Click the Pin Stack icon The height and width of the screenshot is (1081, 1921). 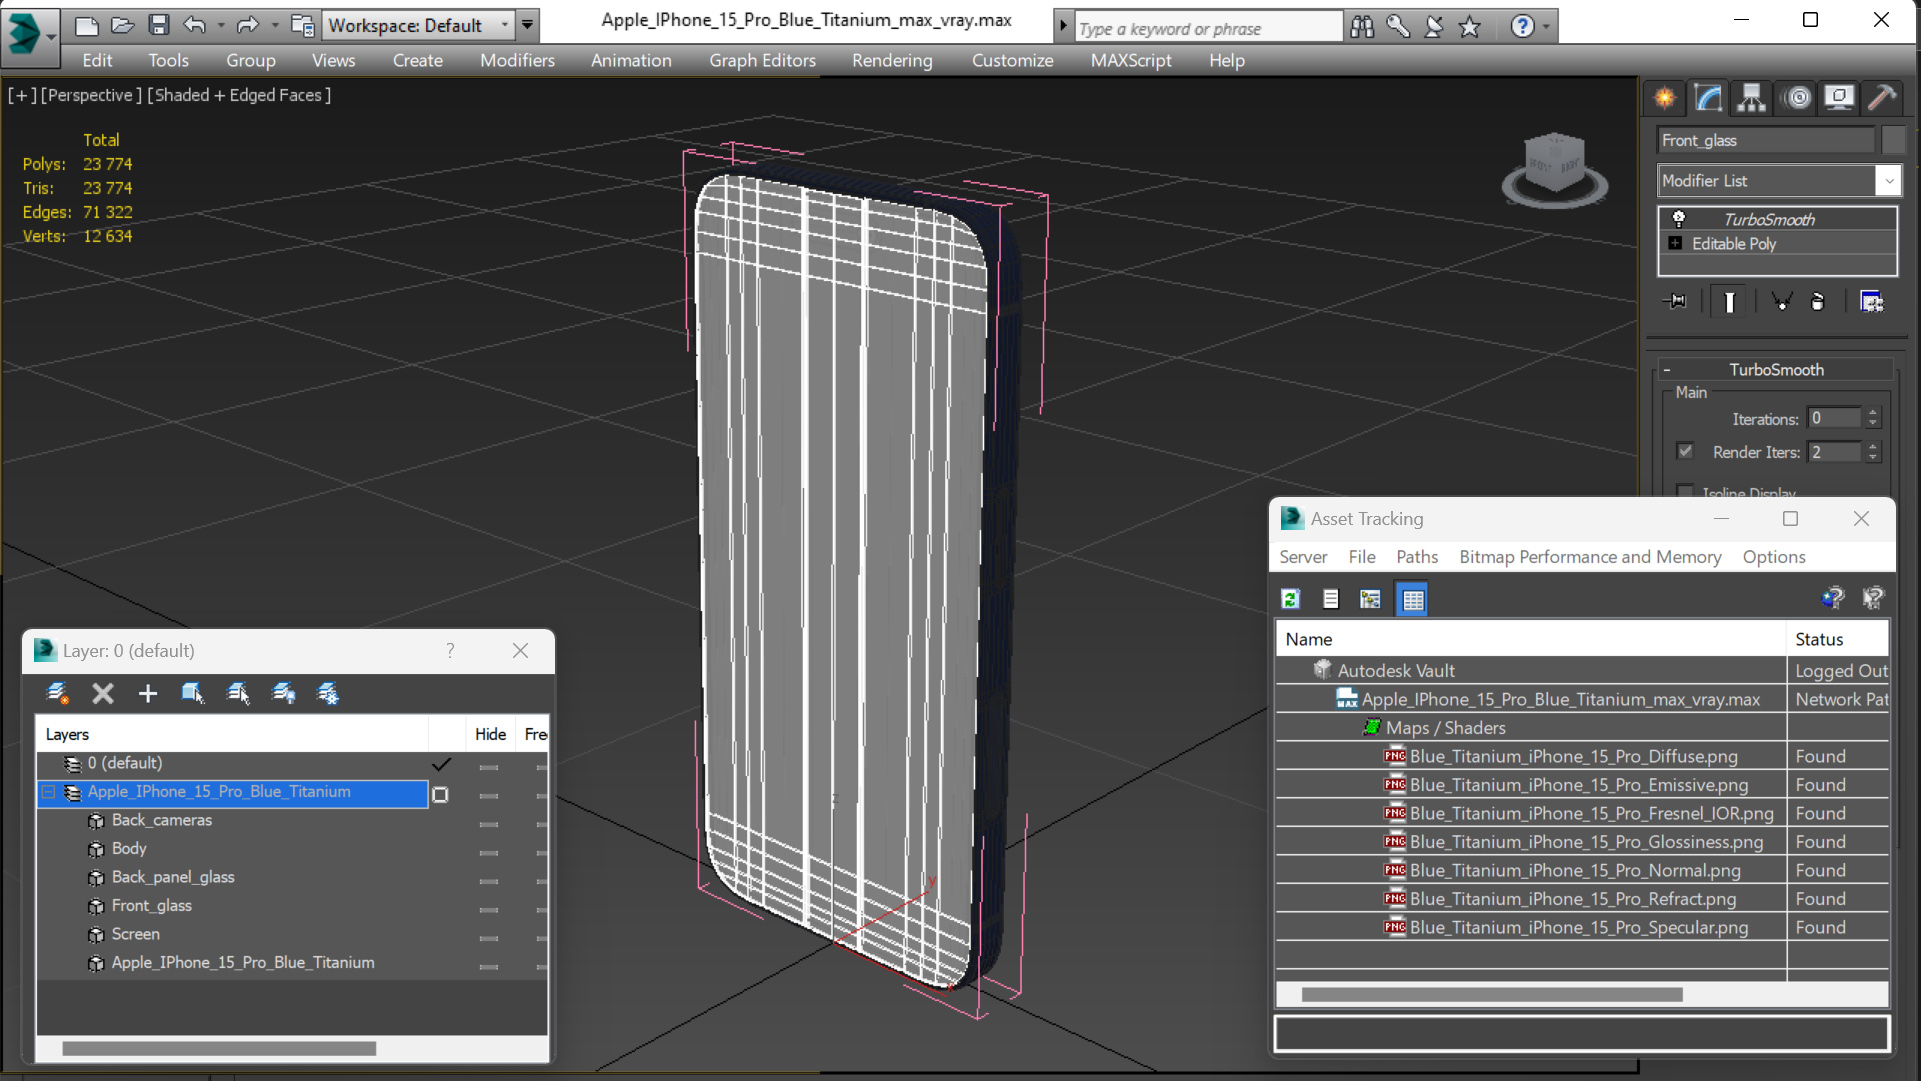pos(1676,301)
